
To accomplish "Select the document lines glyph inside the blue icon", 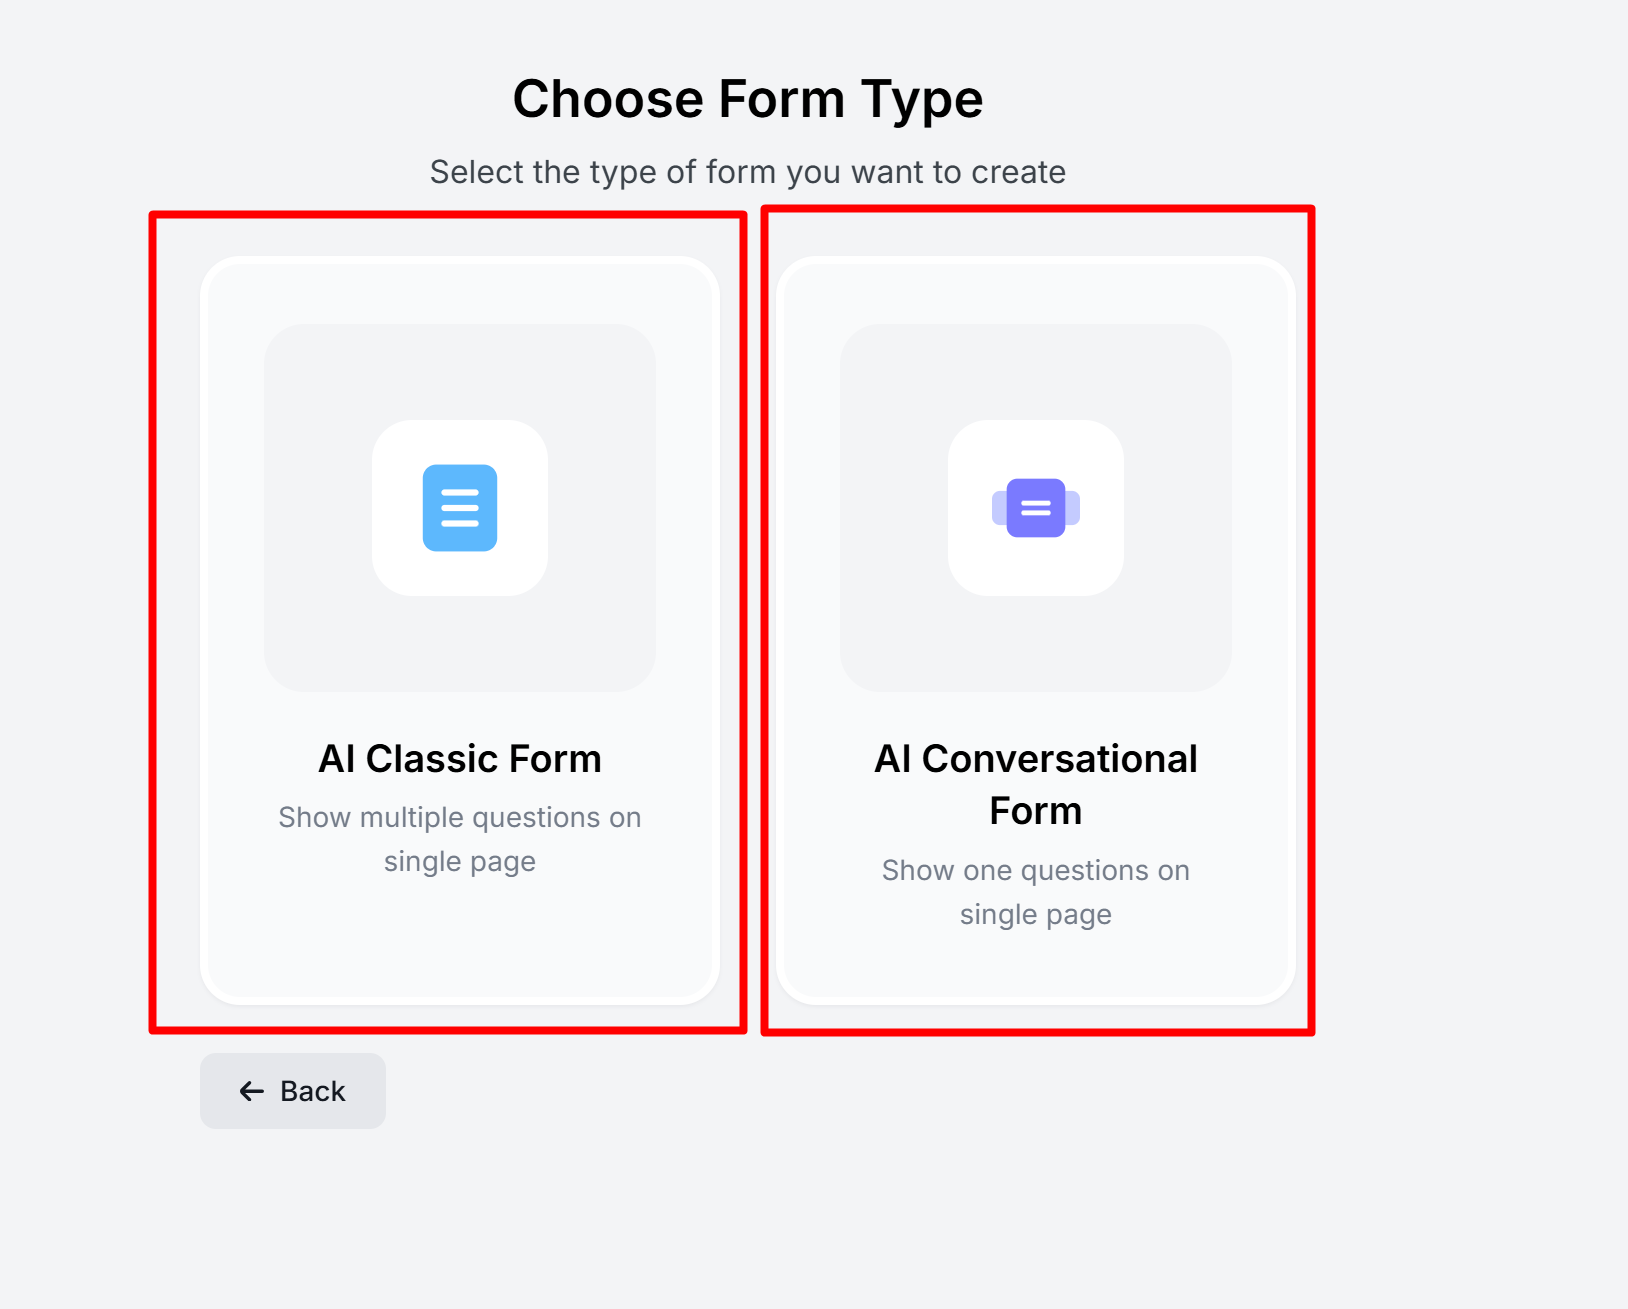I will point(459,508).
